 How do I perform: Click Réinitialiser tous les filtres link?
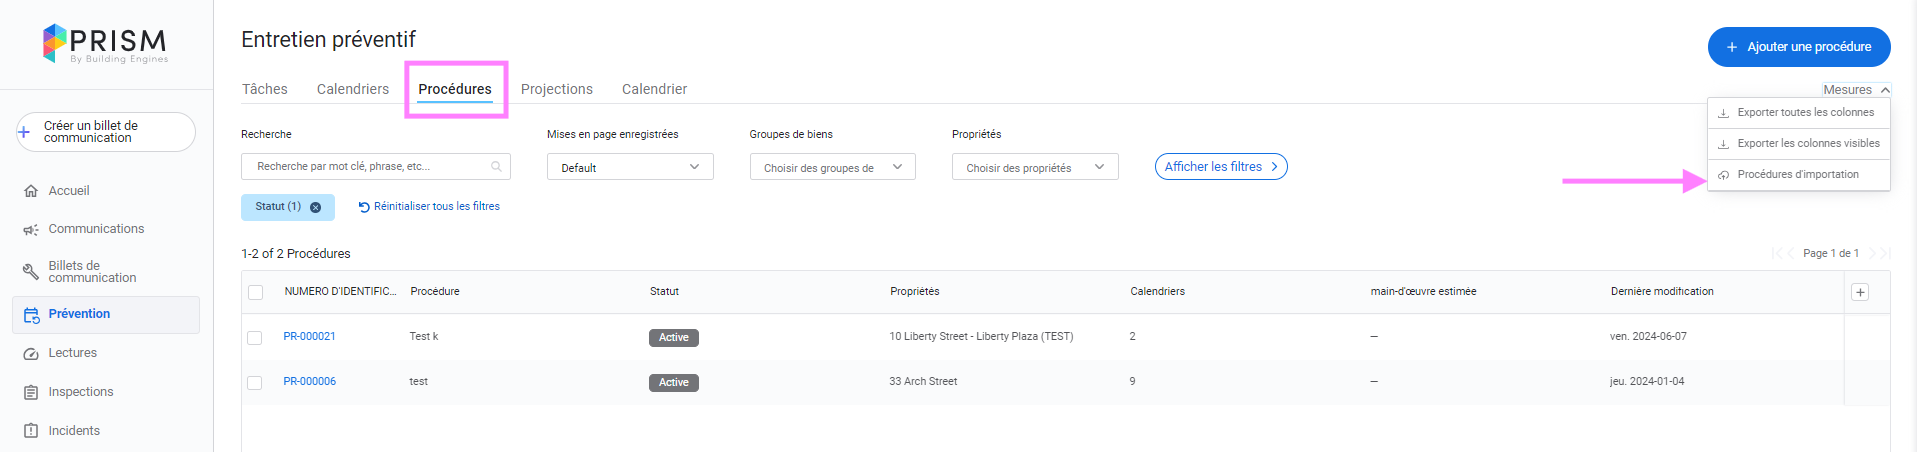click(x=430, y=207)
